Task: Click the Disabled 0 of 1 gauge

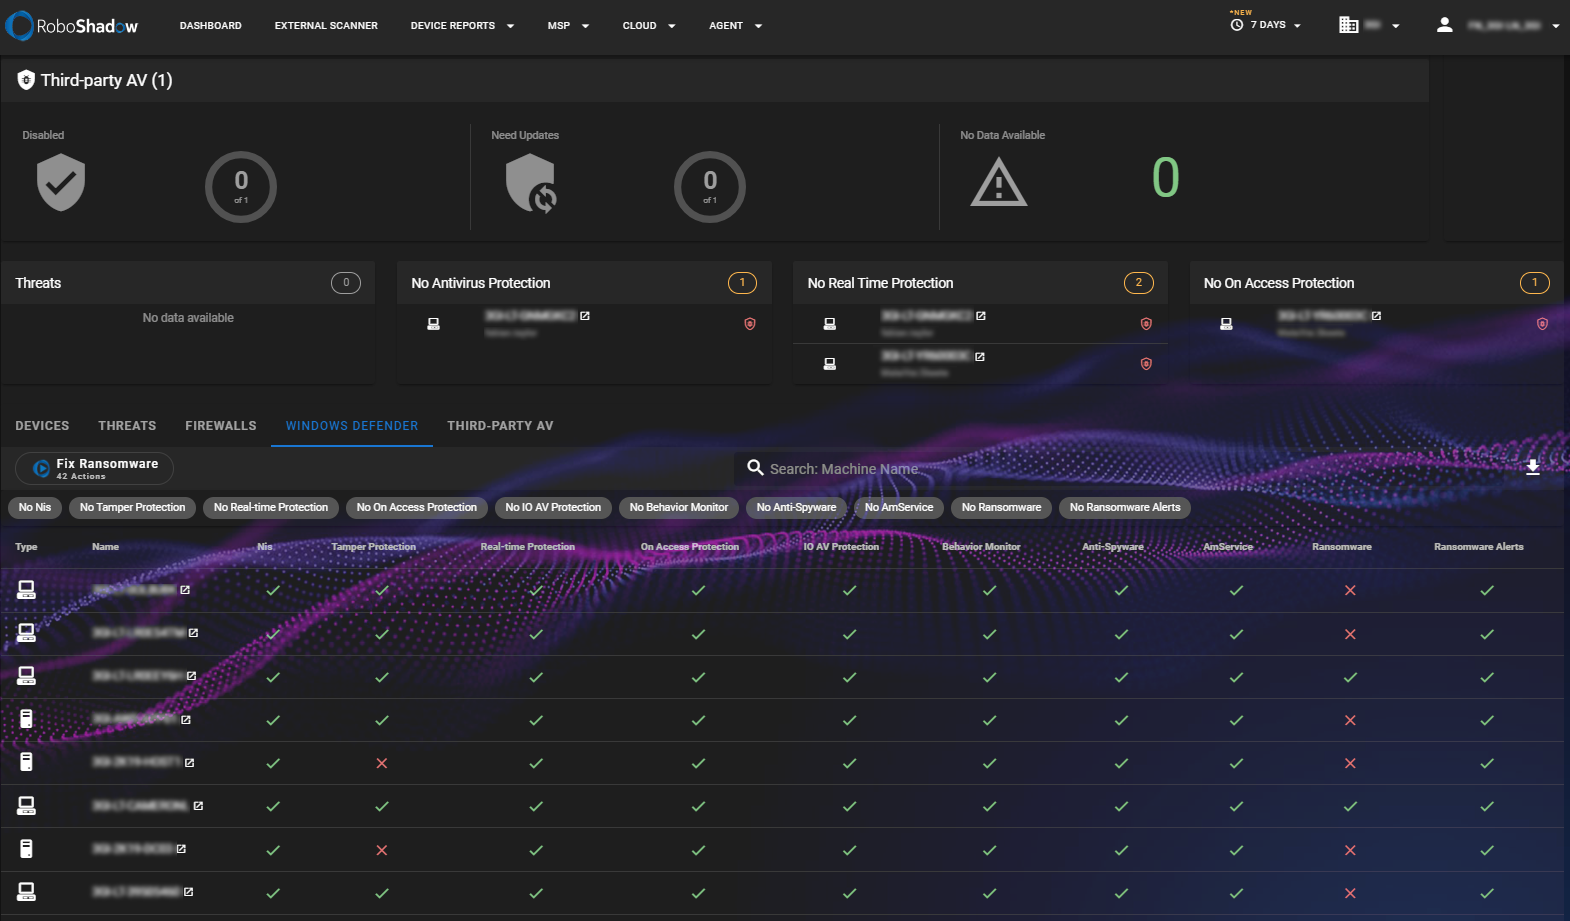Action: [x=241, y=186]
